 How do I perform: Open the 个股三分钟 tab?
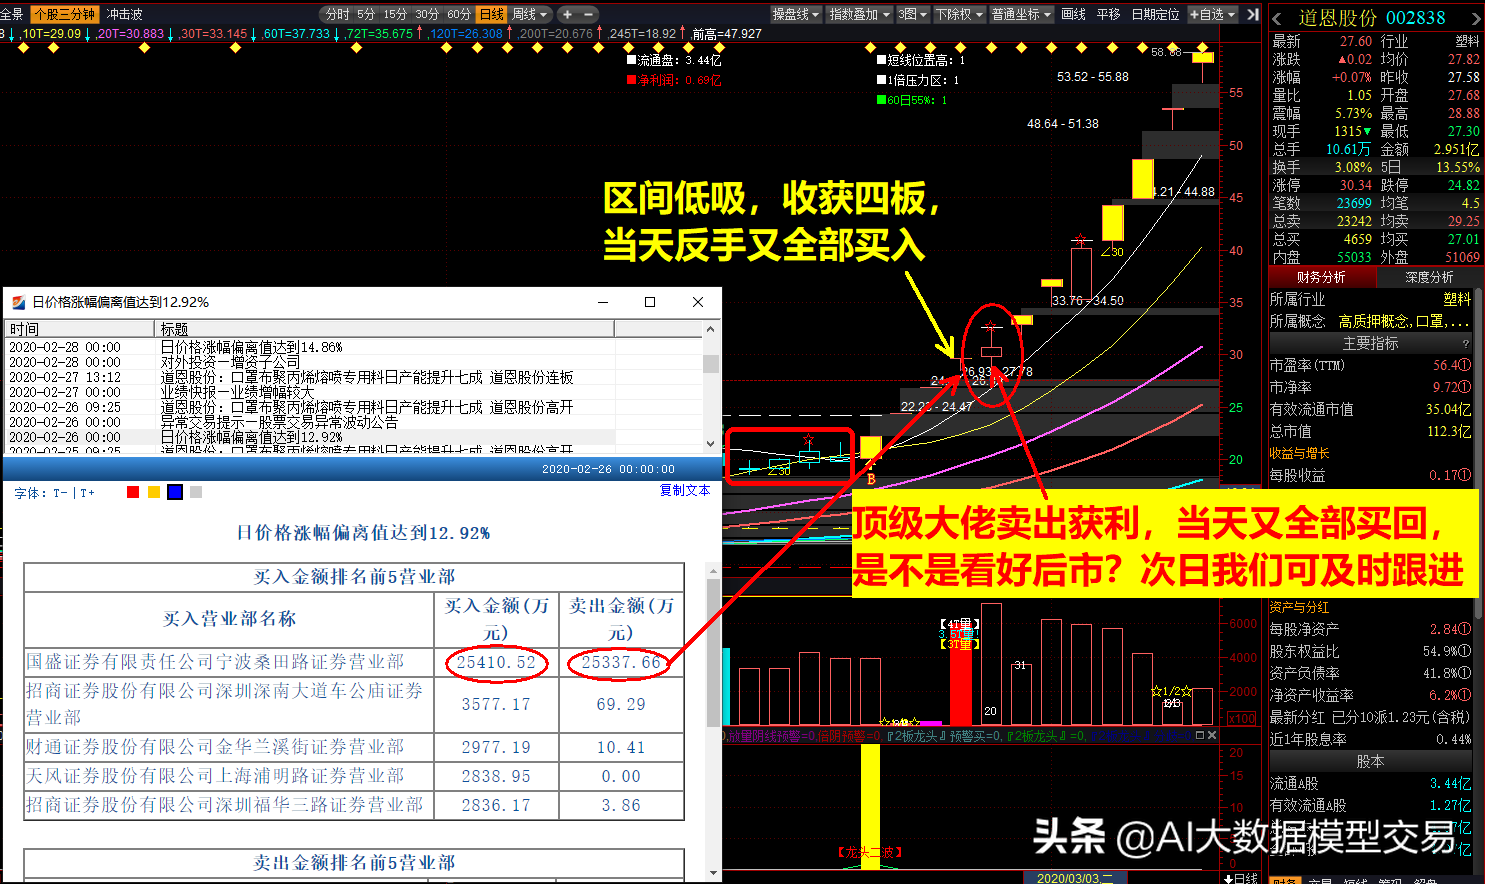65,14
